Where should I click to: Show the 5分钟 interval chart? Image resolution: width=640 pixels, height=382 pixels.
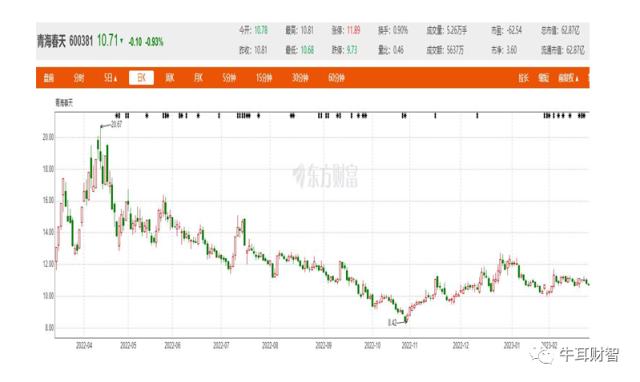229,78
